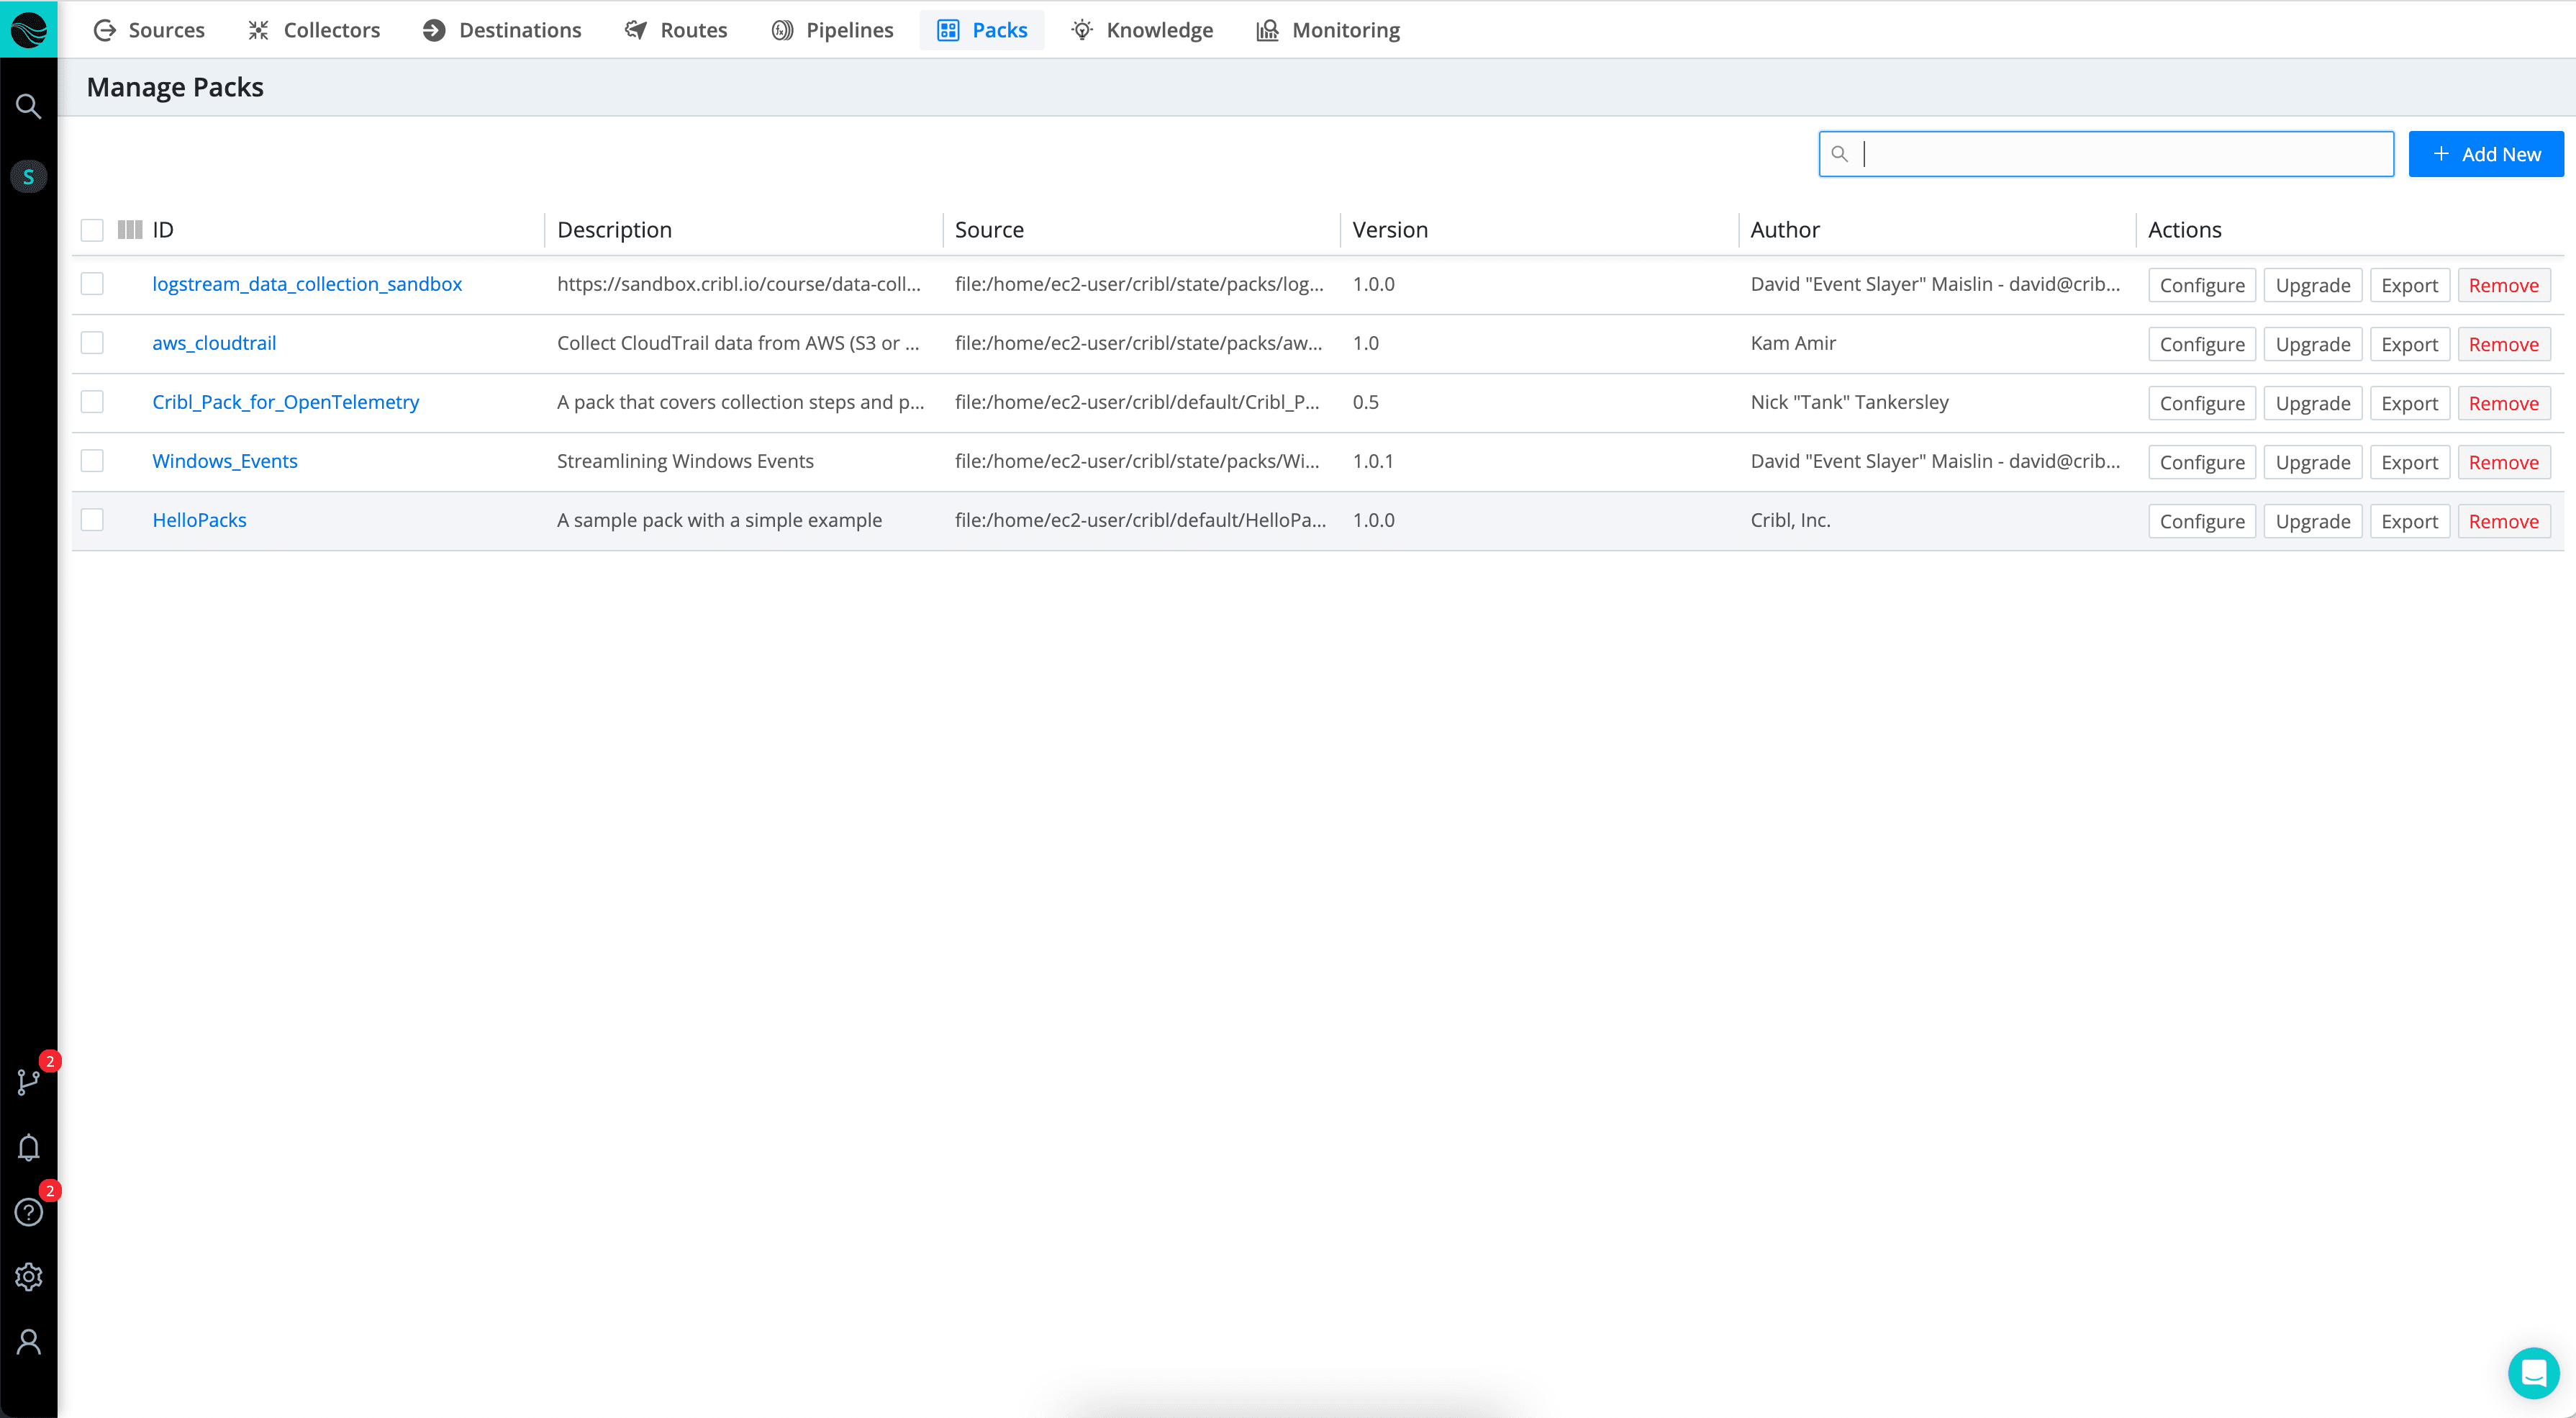Click the Cribl logo icon

tap(28, 29)
